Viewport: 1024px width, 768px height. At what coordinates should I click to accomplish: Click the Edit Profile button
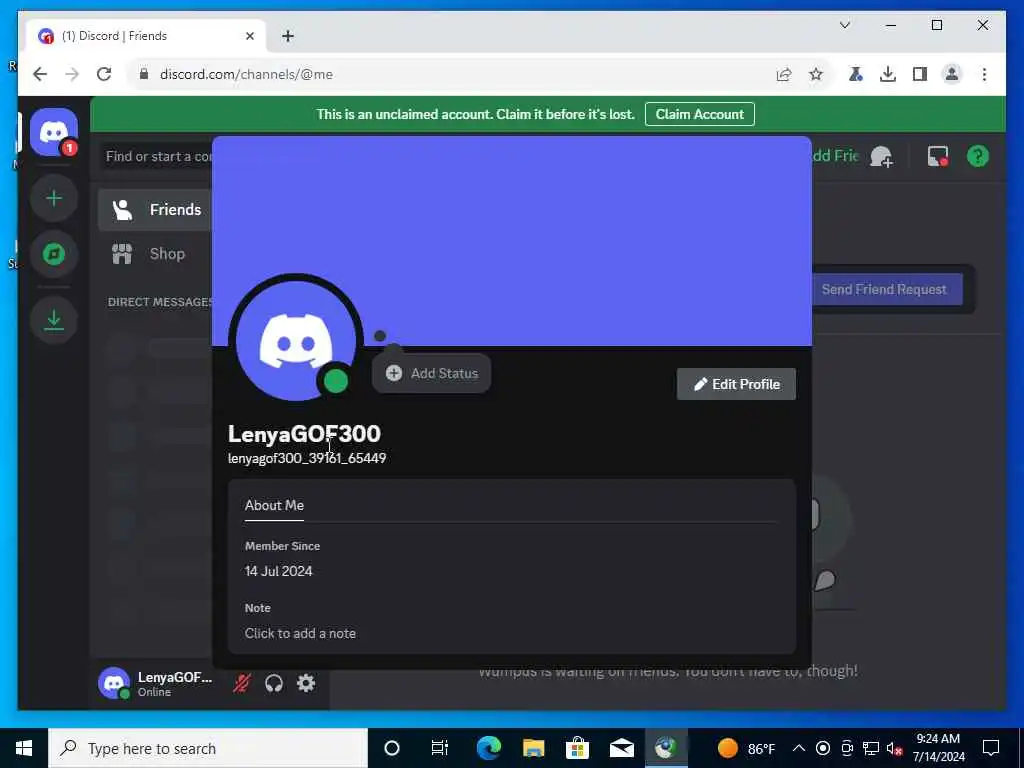coord(736,384)
